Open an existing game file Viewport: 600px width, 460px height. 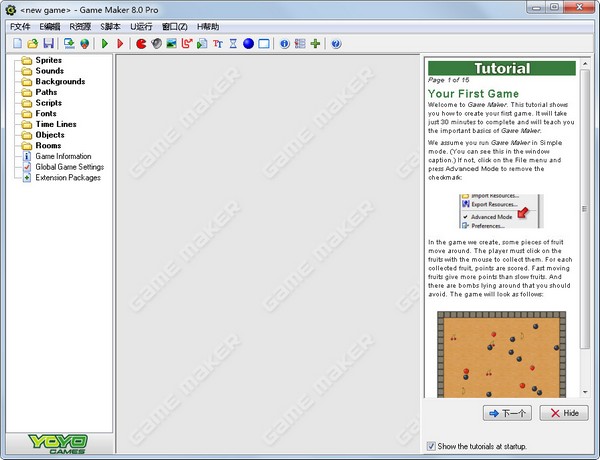(x=33, y=44)
